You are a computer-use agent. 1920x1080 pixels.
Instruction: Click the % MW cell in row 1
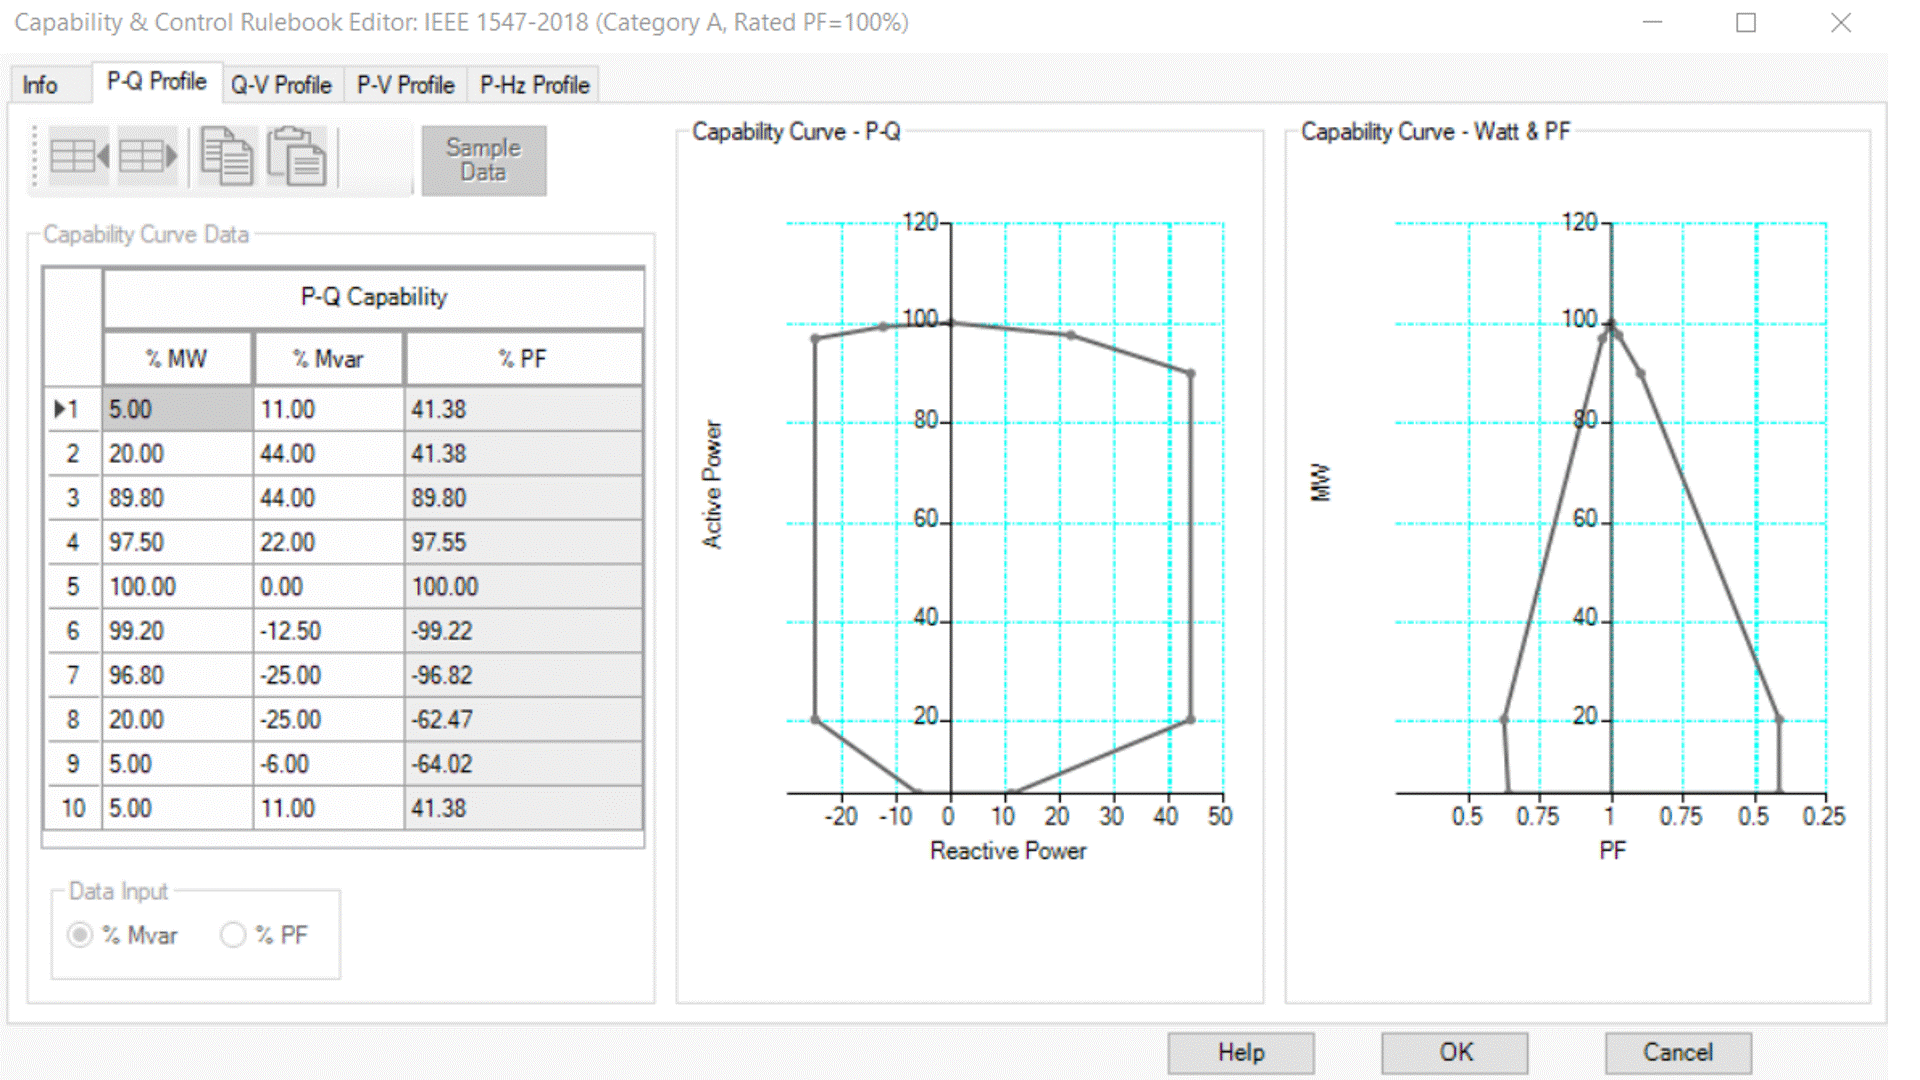click(x=177, y=409)
